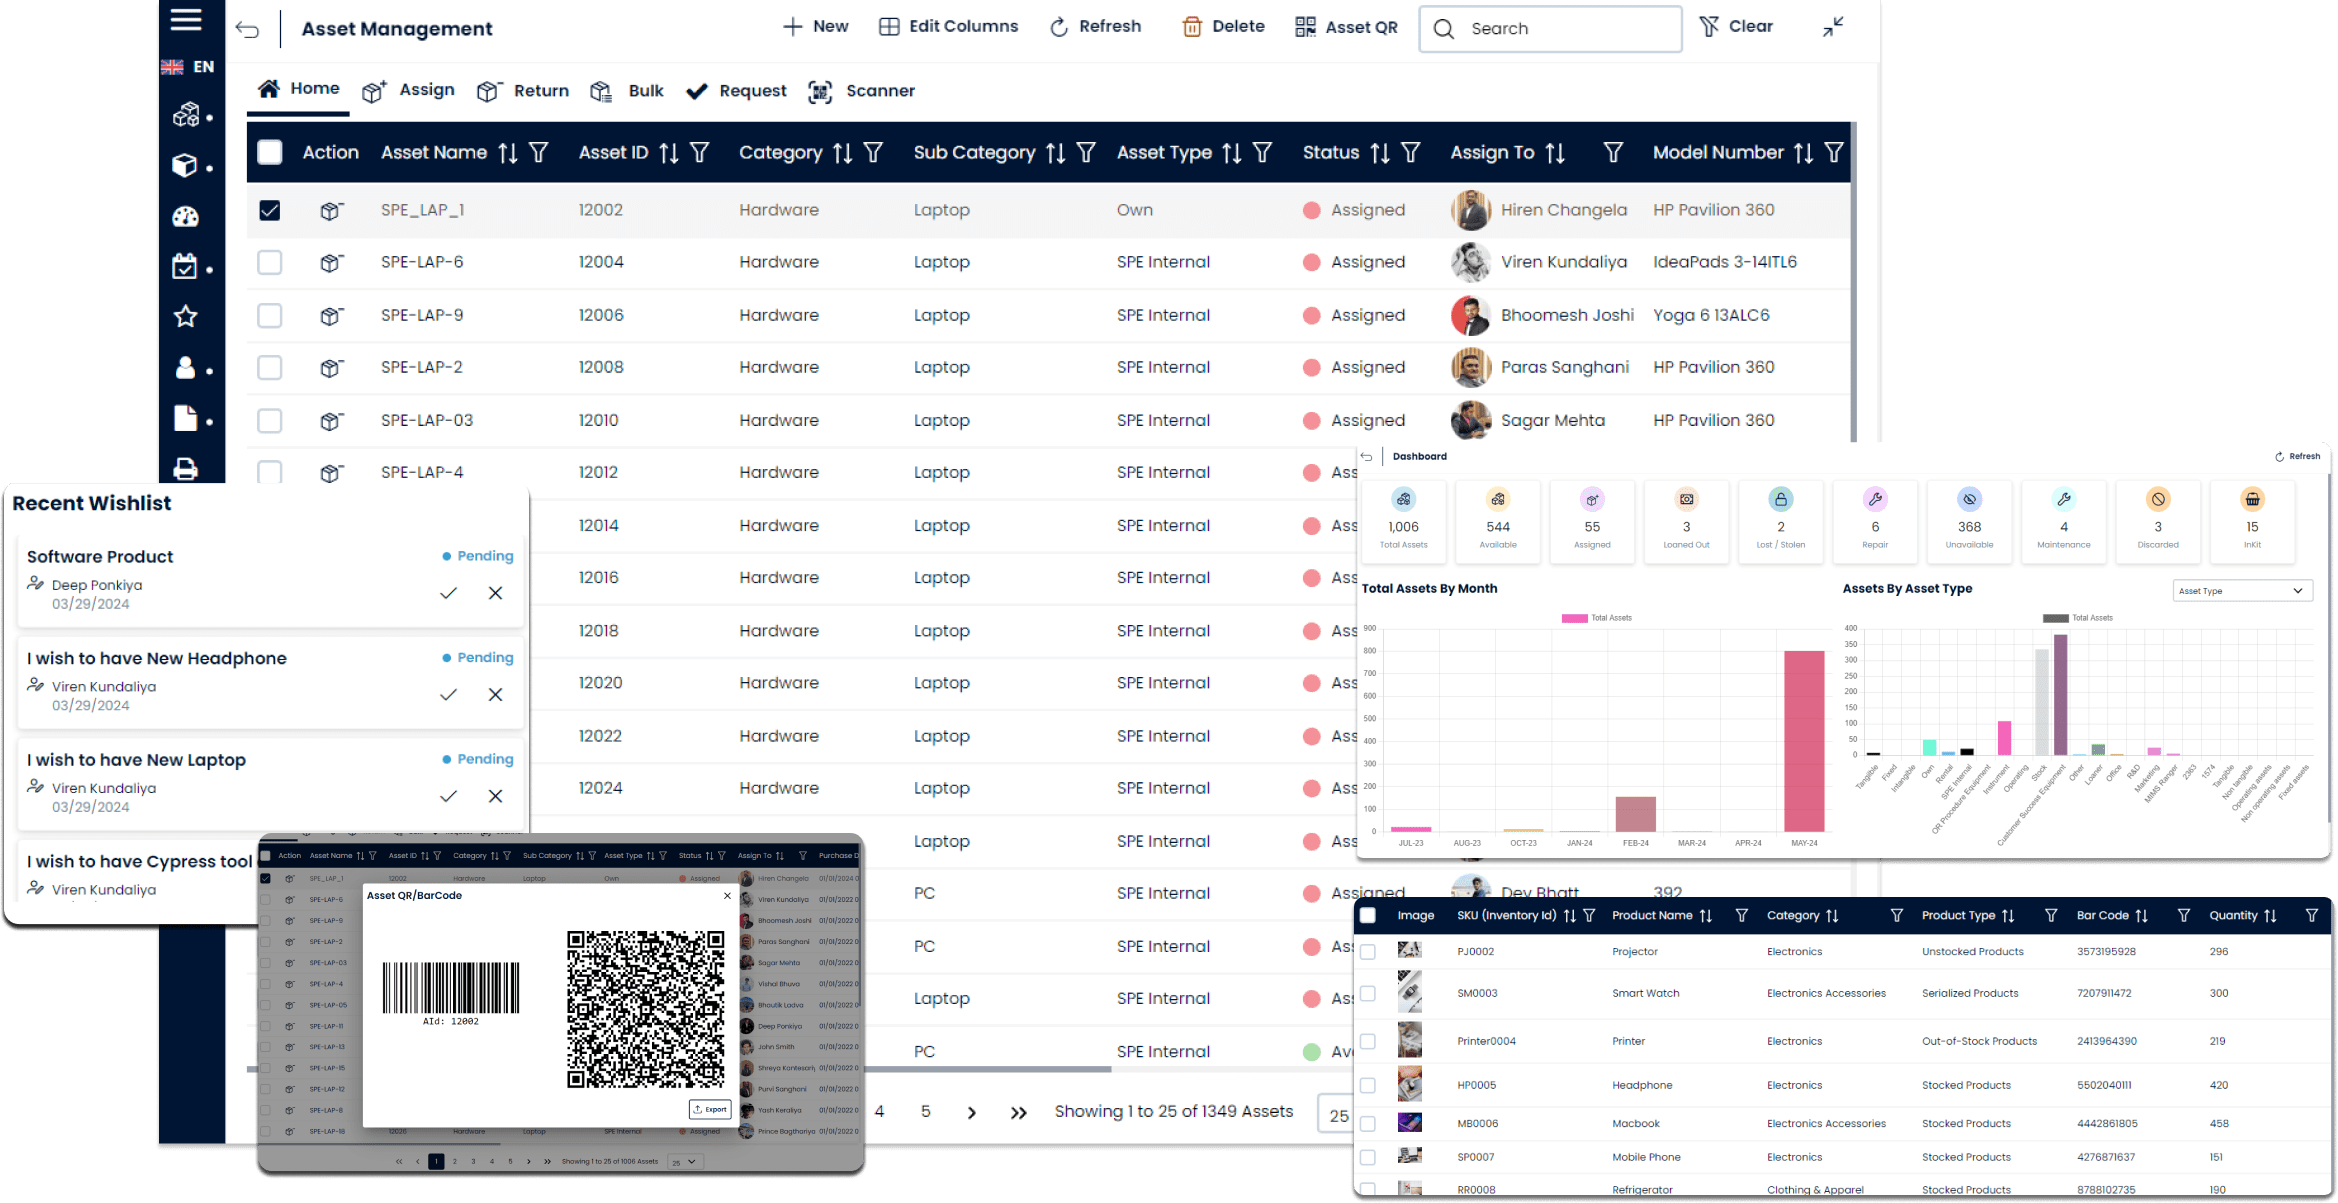Click the Category column filter funnel icon

tap(873, 152)
